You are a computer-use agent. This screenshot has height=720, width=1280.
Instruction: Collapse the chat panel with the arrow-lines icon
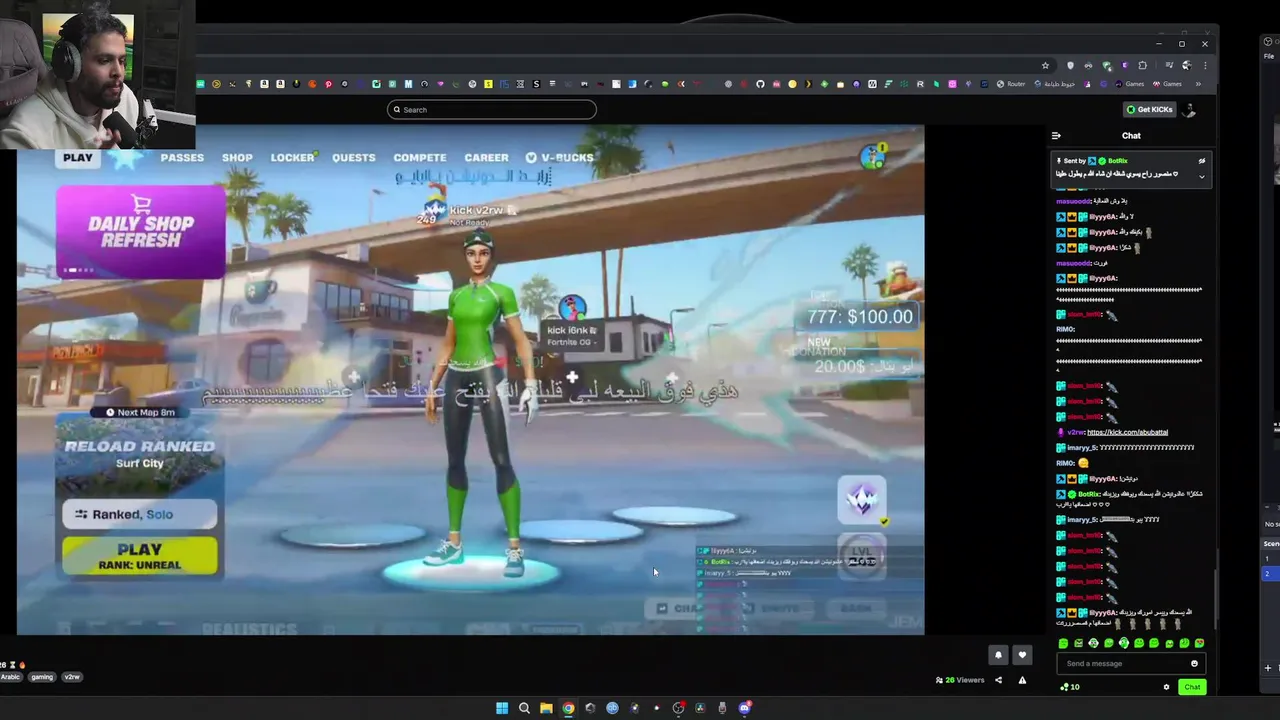[x=1055, y=136]
